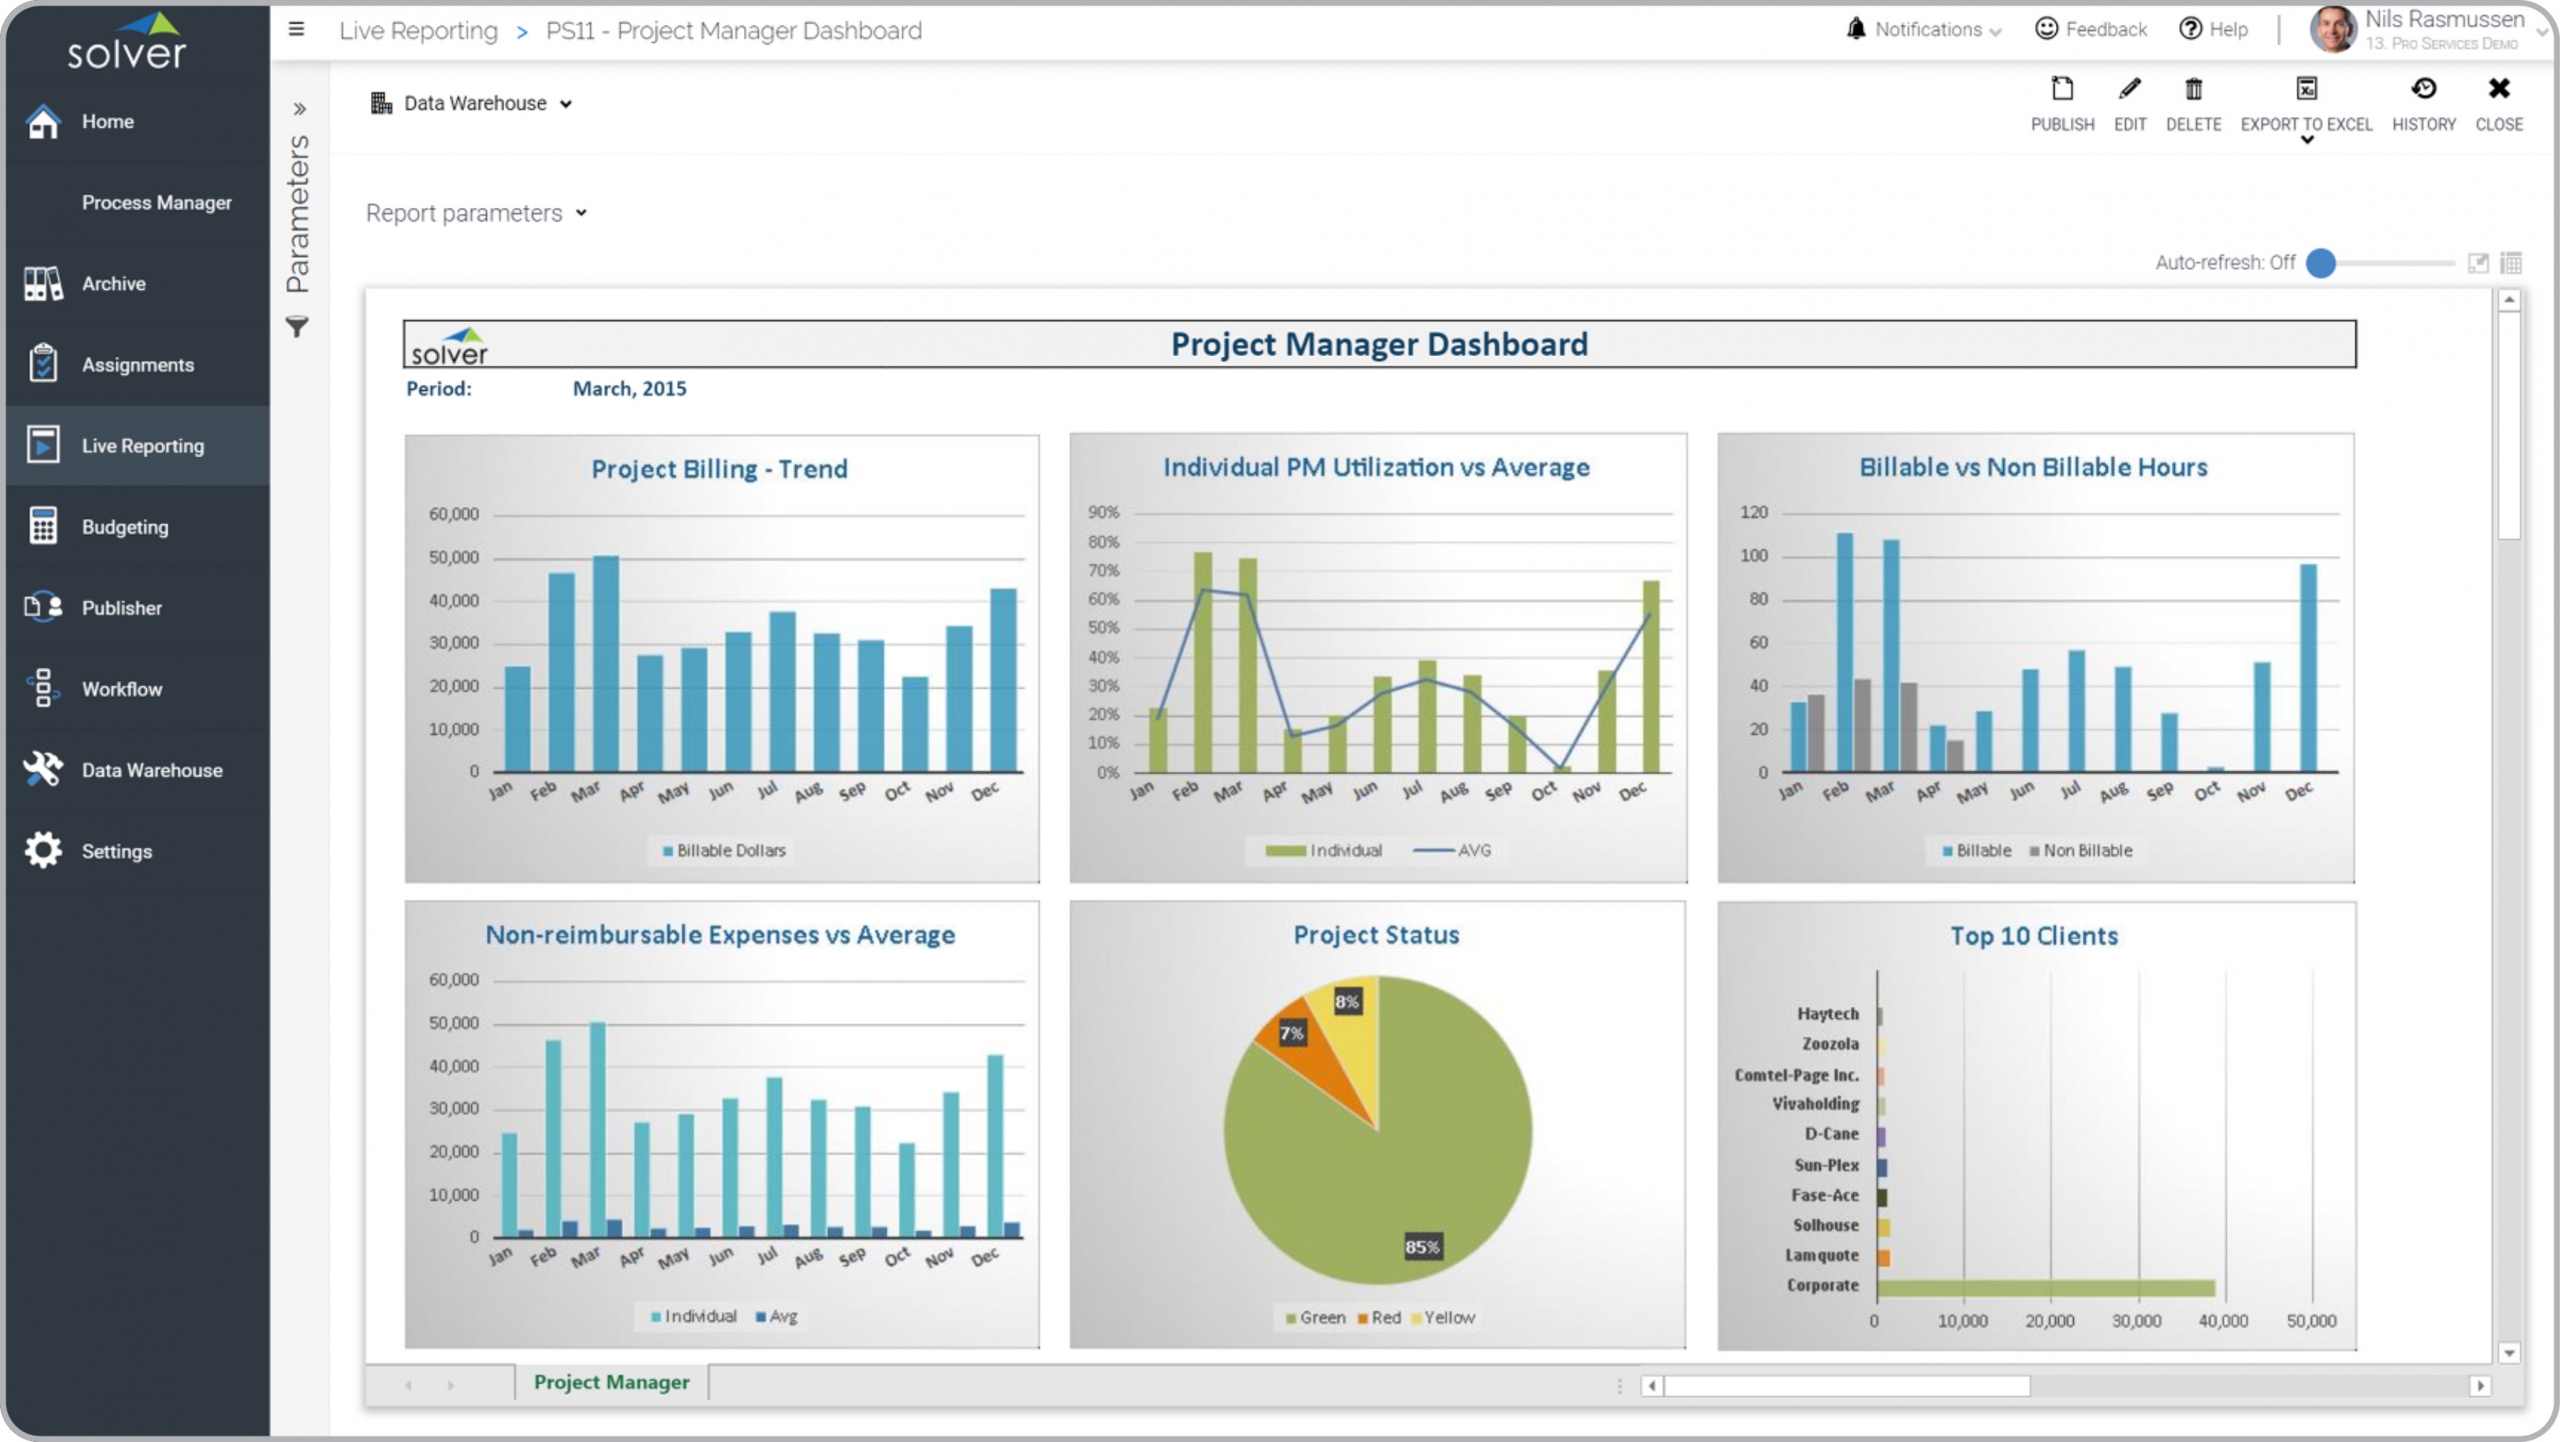The image size is (2560, 1442).
Task: Toggle the Auto-refresh slider switch
Action: pos(2322,263)
